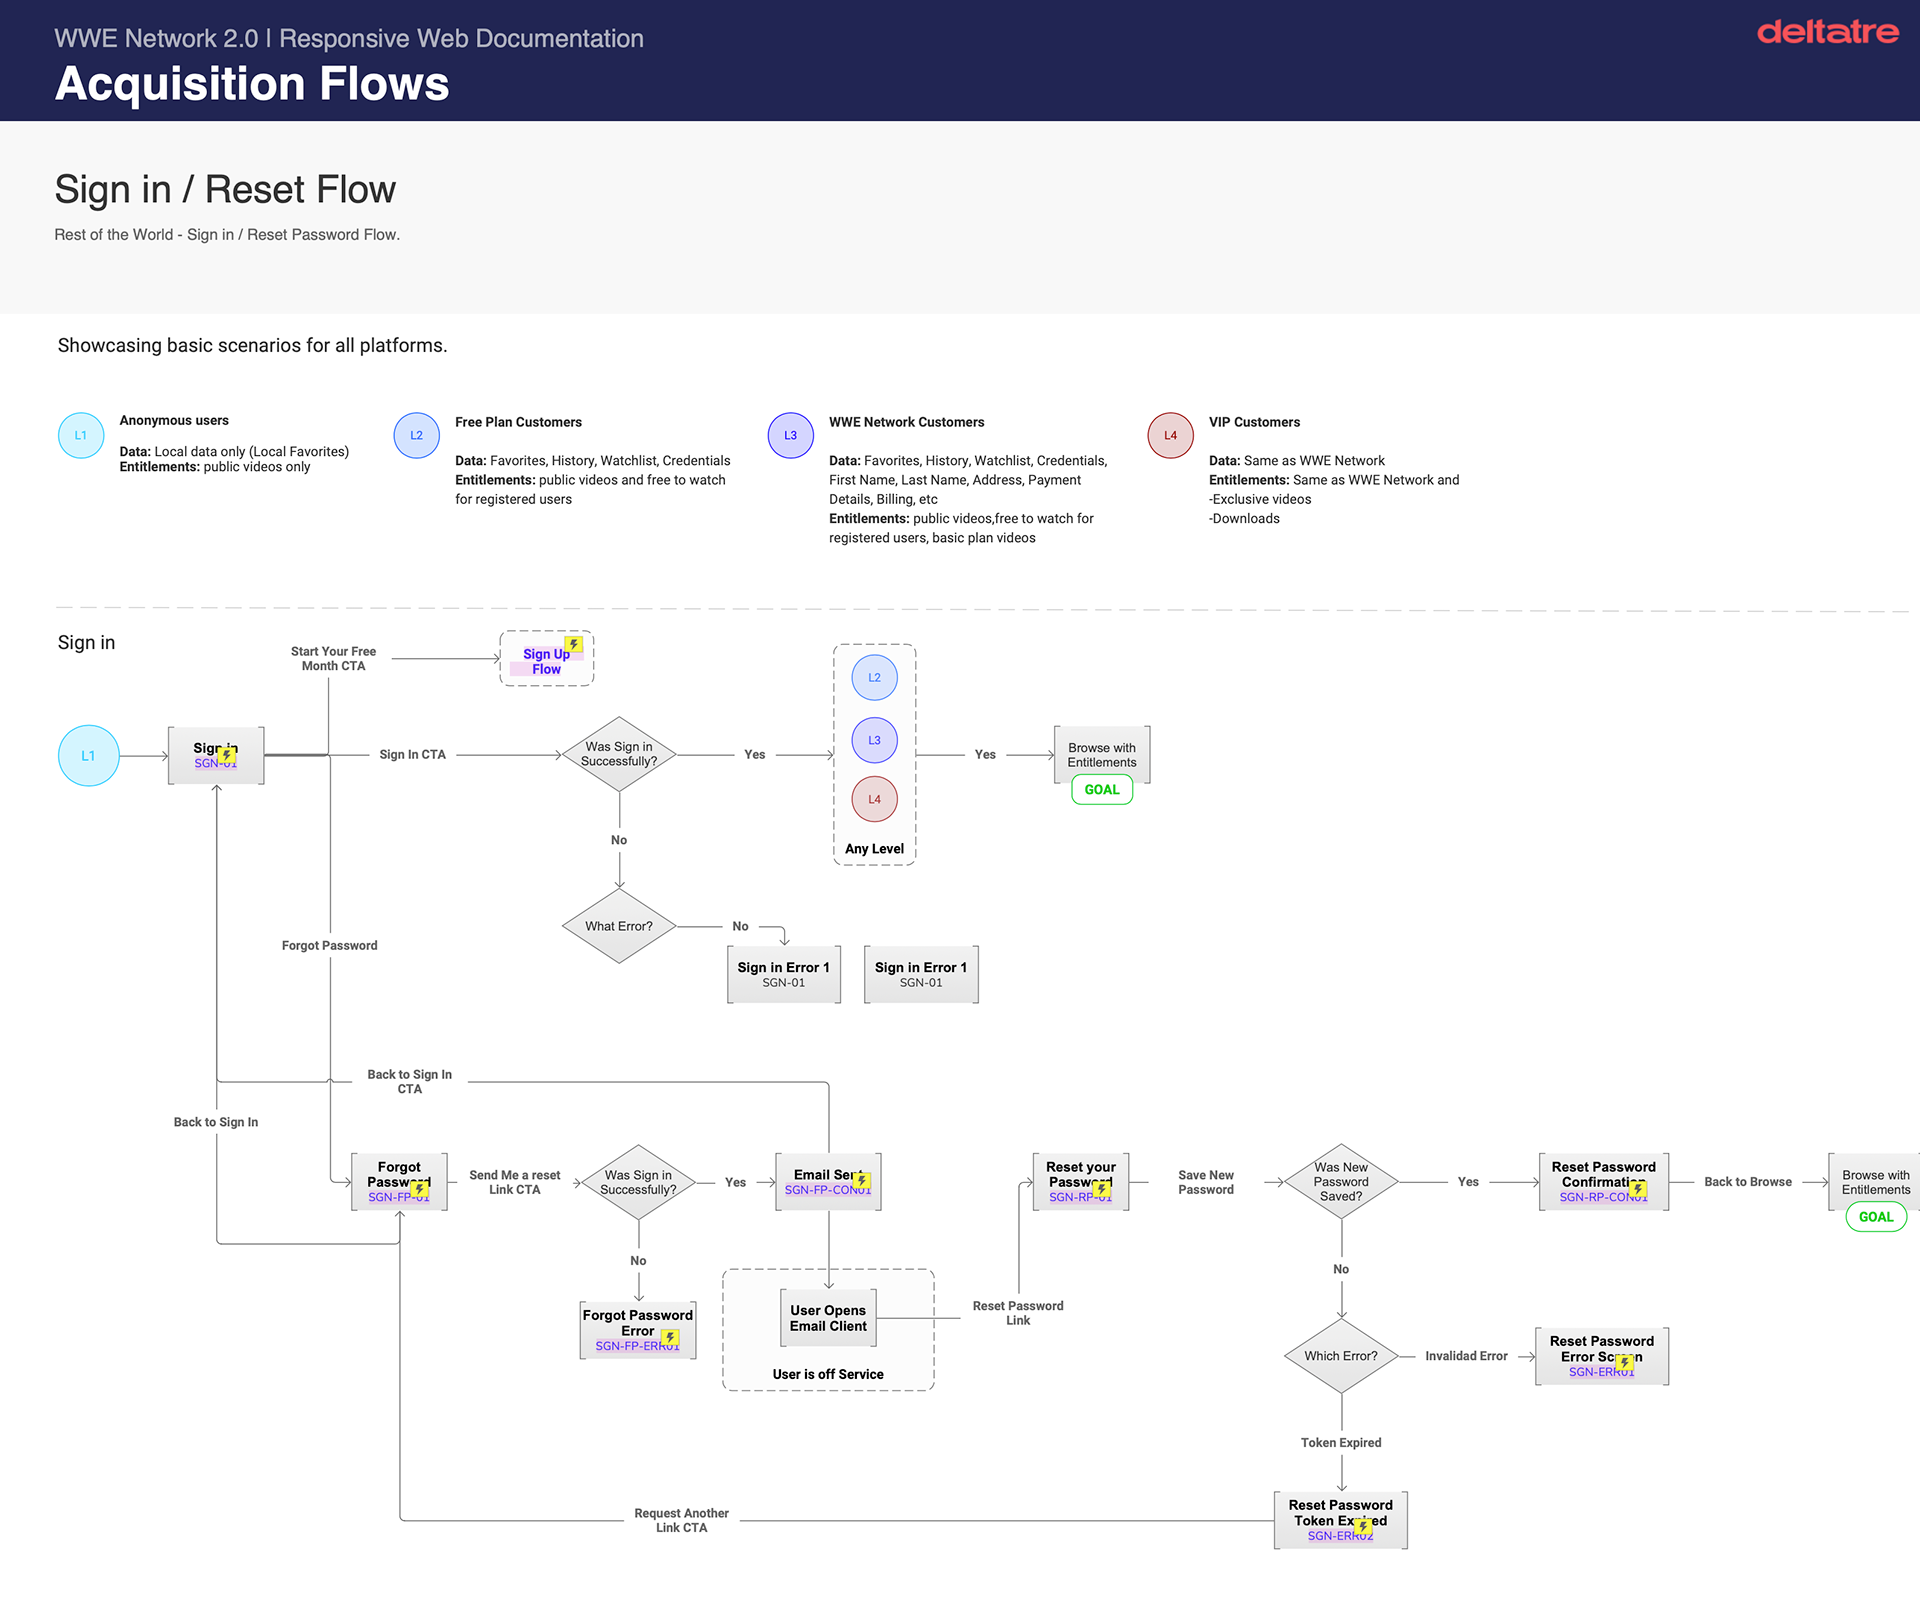Click lightning hotspot on Sign Up Flow

coord(574,645)
